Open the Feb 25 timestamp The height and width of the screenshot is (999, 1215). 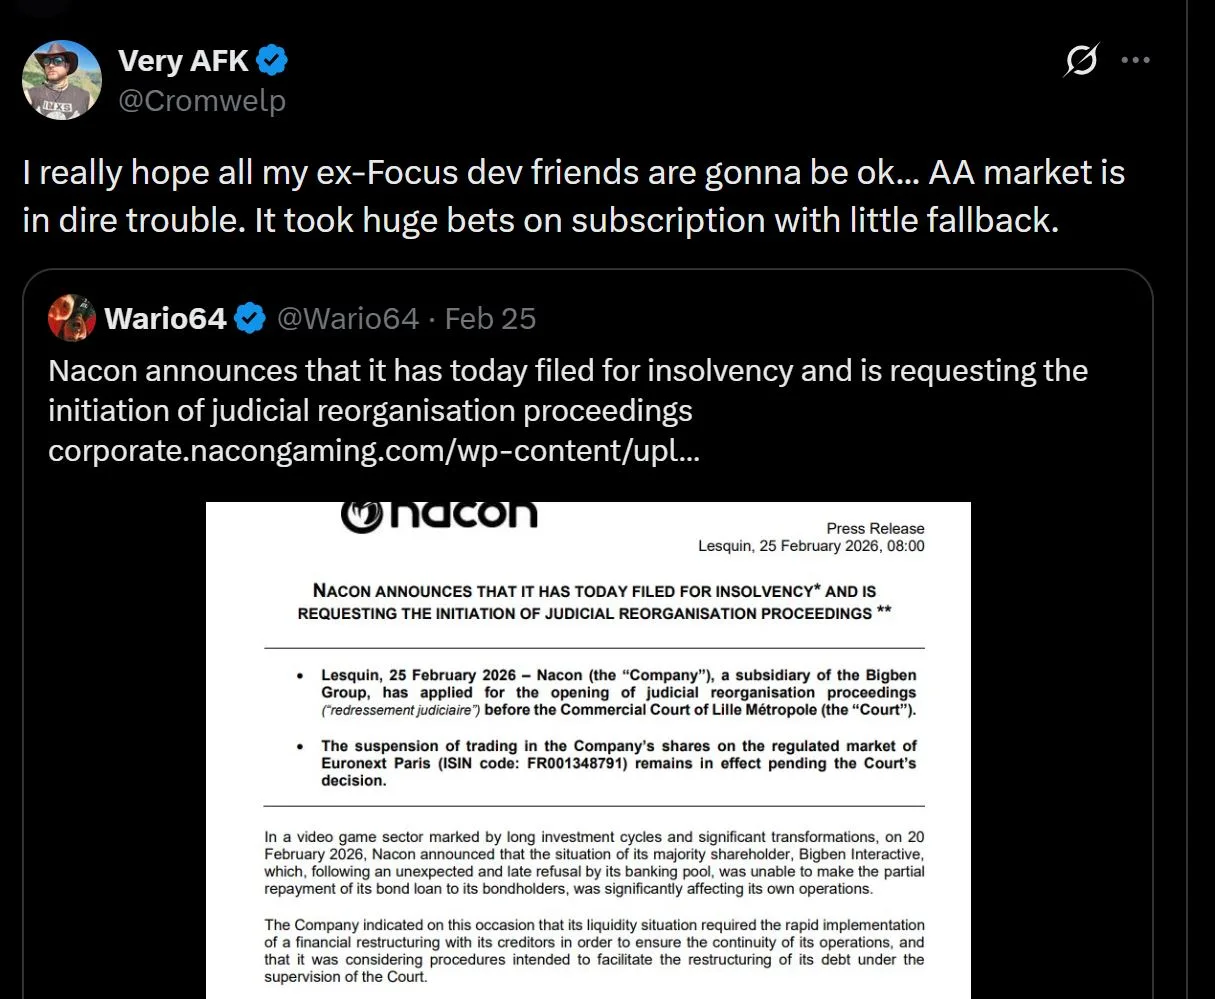[490, 319]
